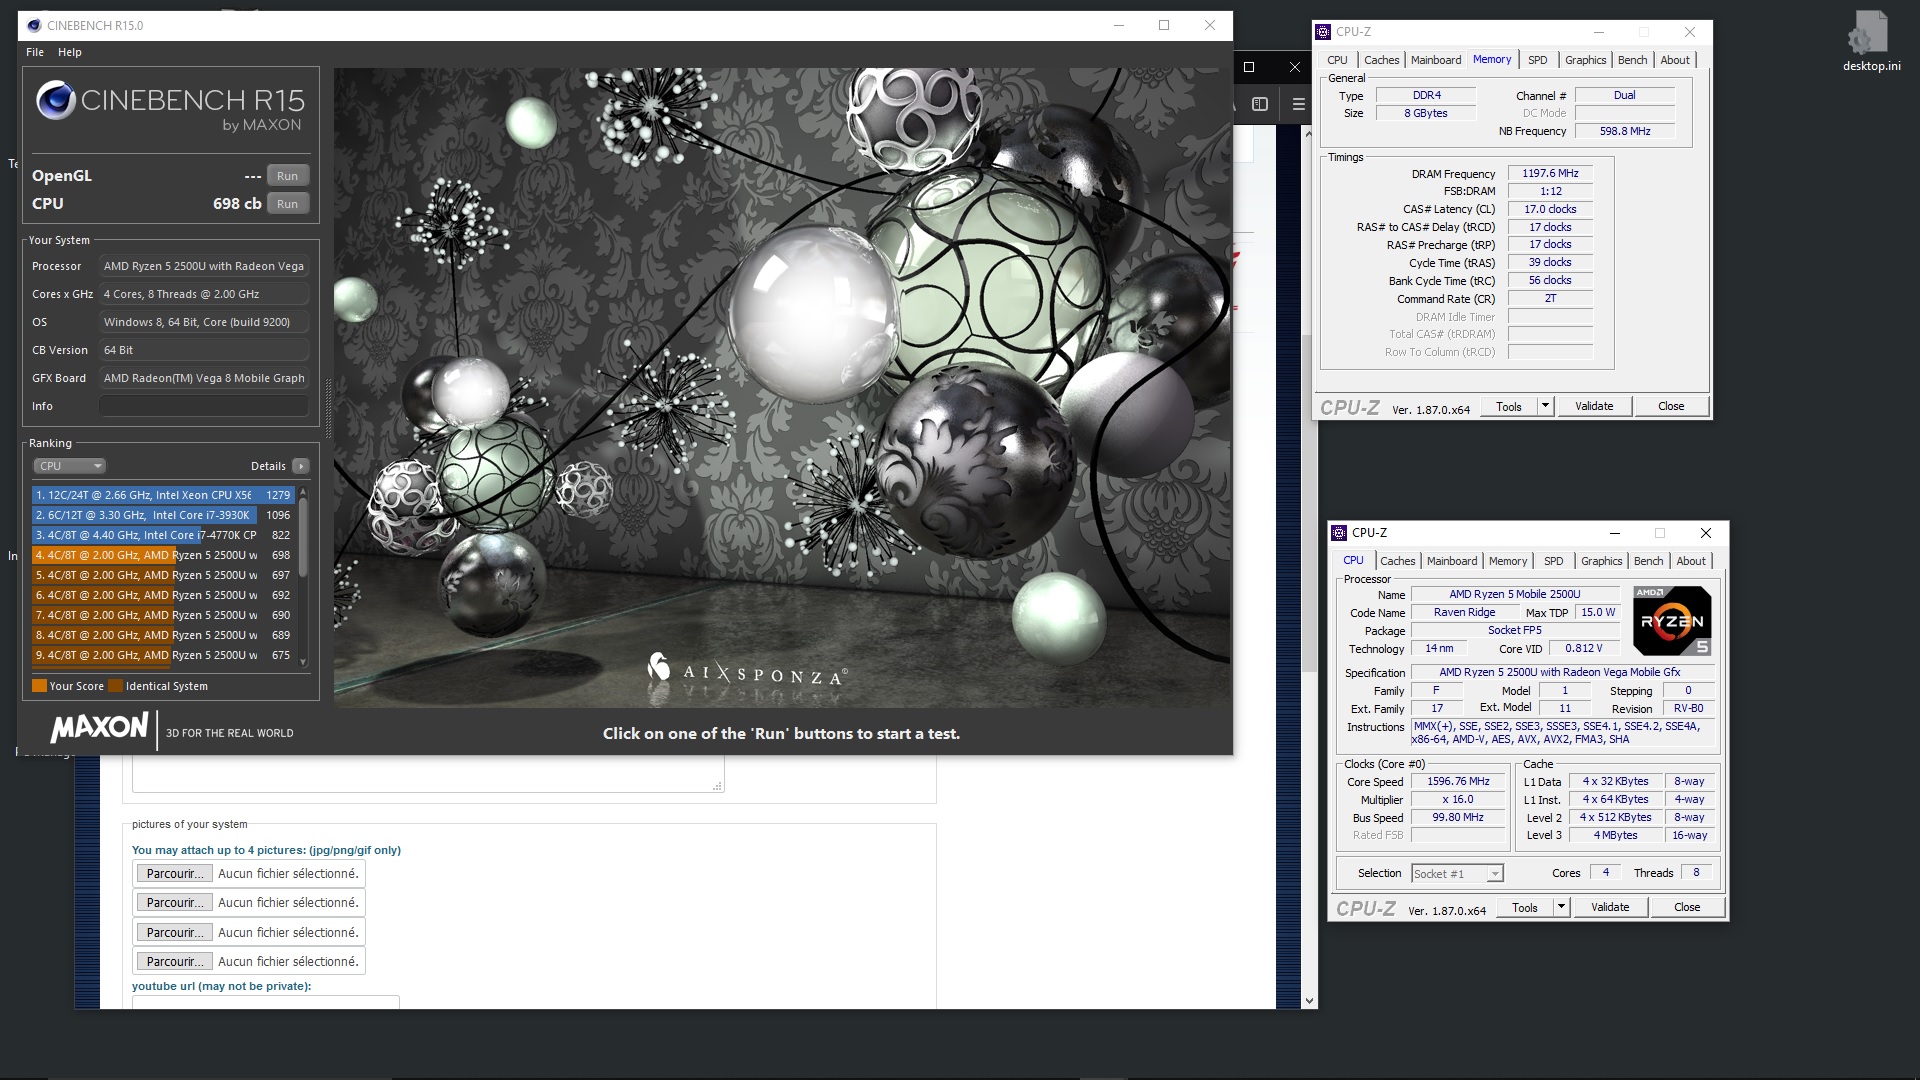Open Graphics tab in upper CPU-Z window

pos(1585,60)
